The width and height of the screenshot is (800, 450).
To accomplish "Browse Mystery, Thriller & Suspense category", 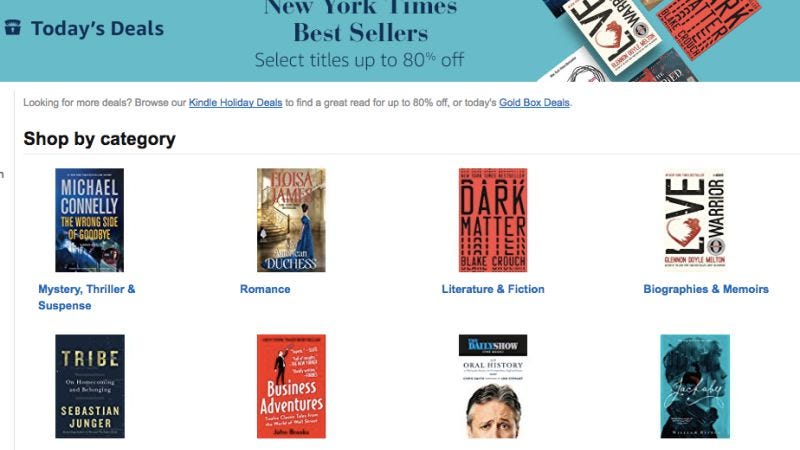I will pos(87,297).
